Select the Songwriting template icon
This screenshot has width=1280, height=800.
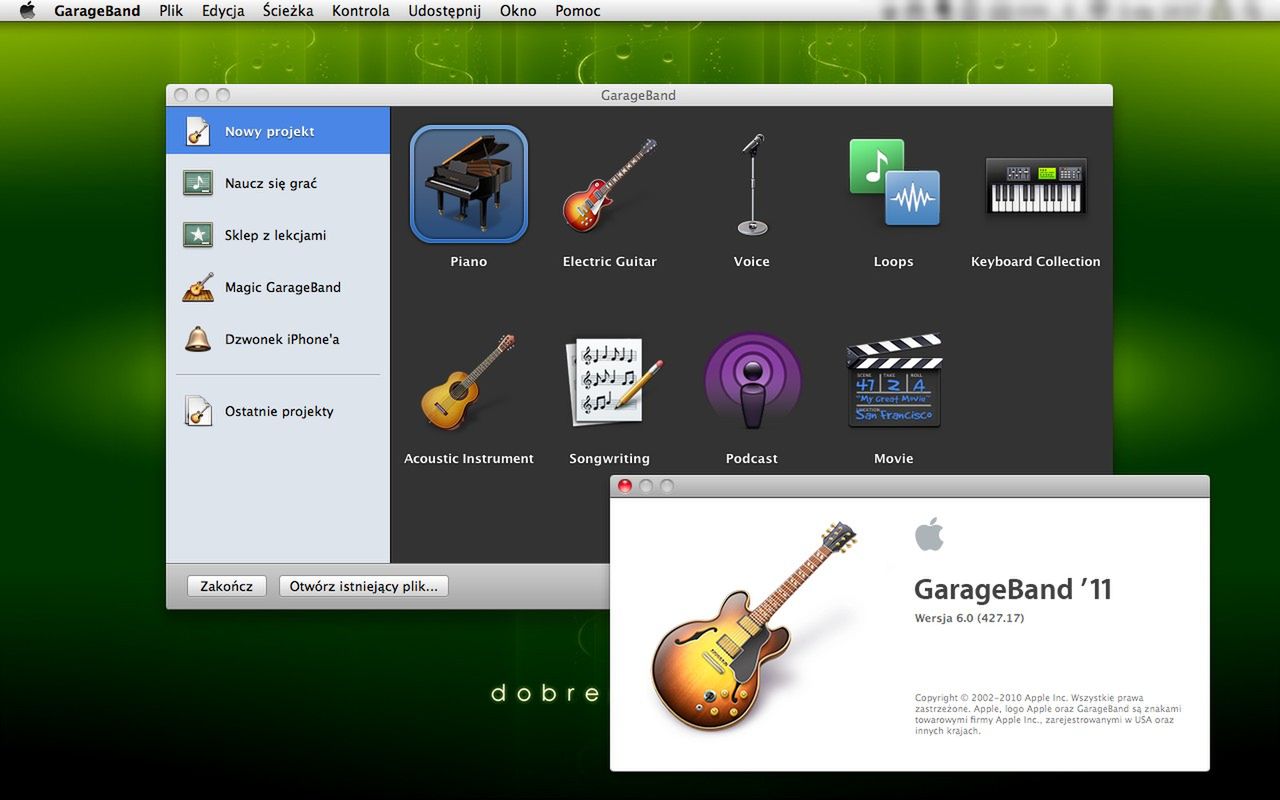pyautogui.click(x=610, y=380)
